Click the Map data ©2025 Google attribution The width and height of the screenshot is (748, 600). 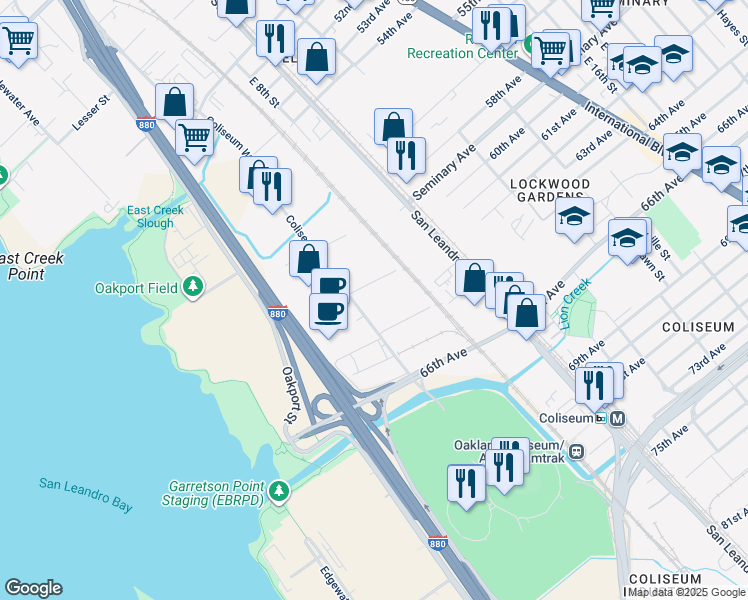[x=686, y=592]
